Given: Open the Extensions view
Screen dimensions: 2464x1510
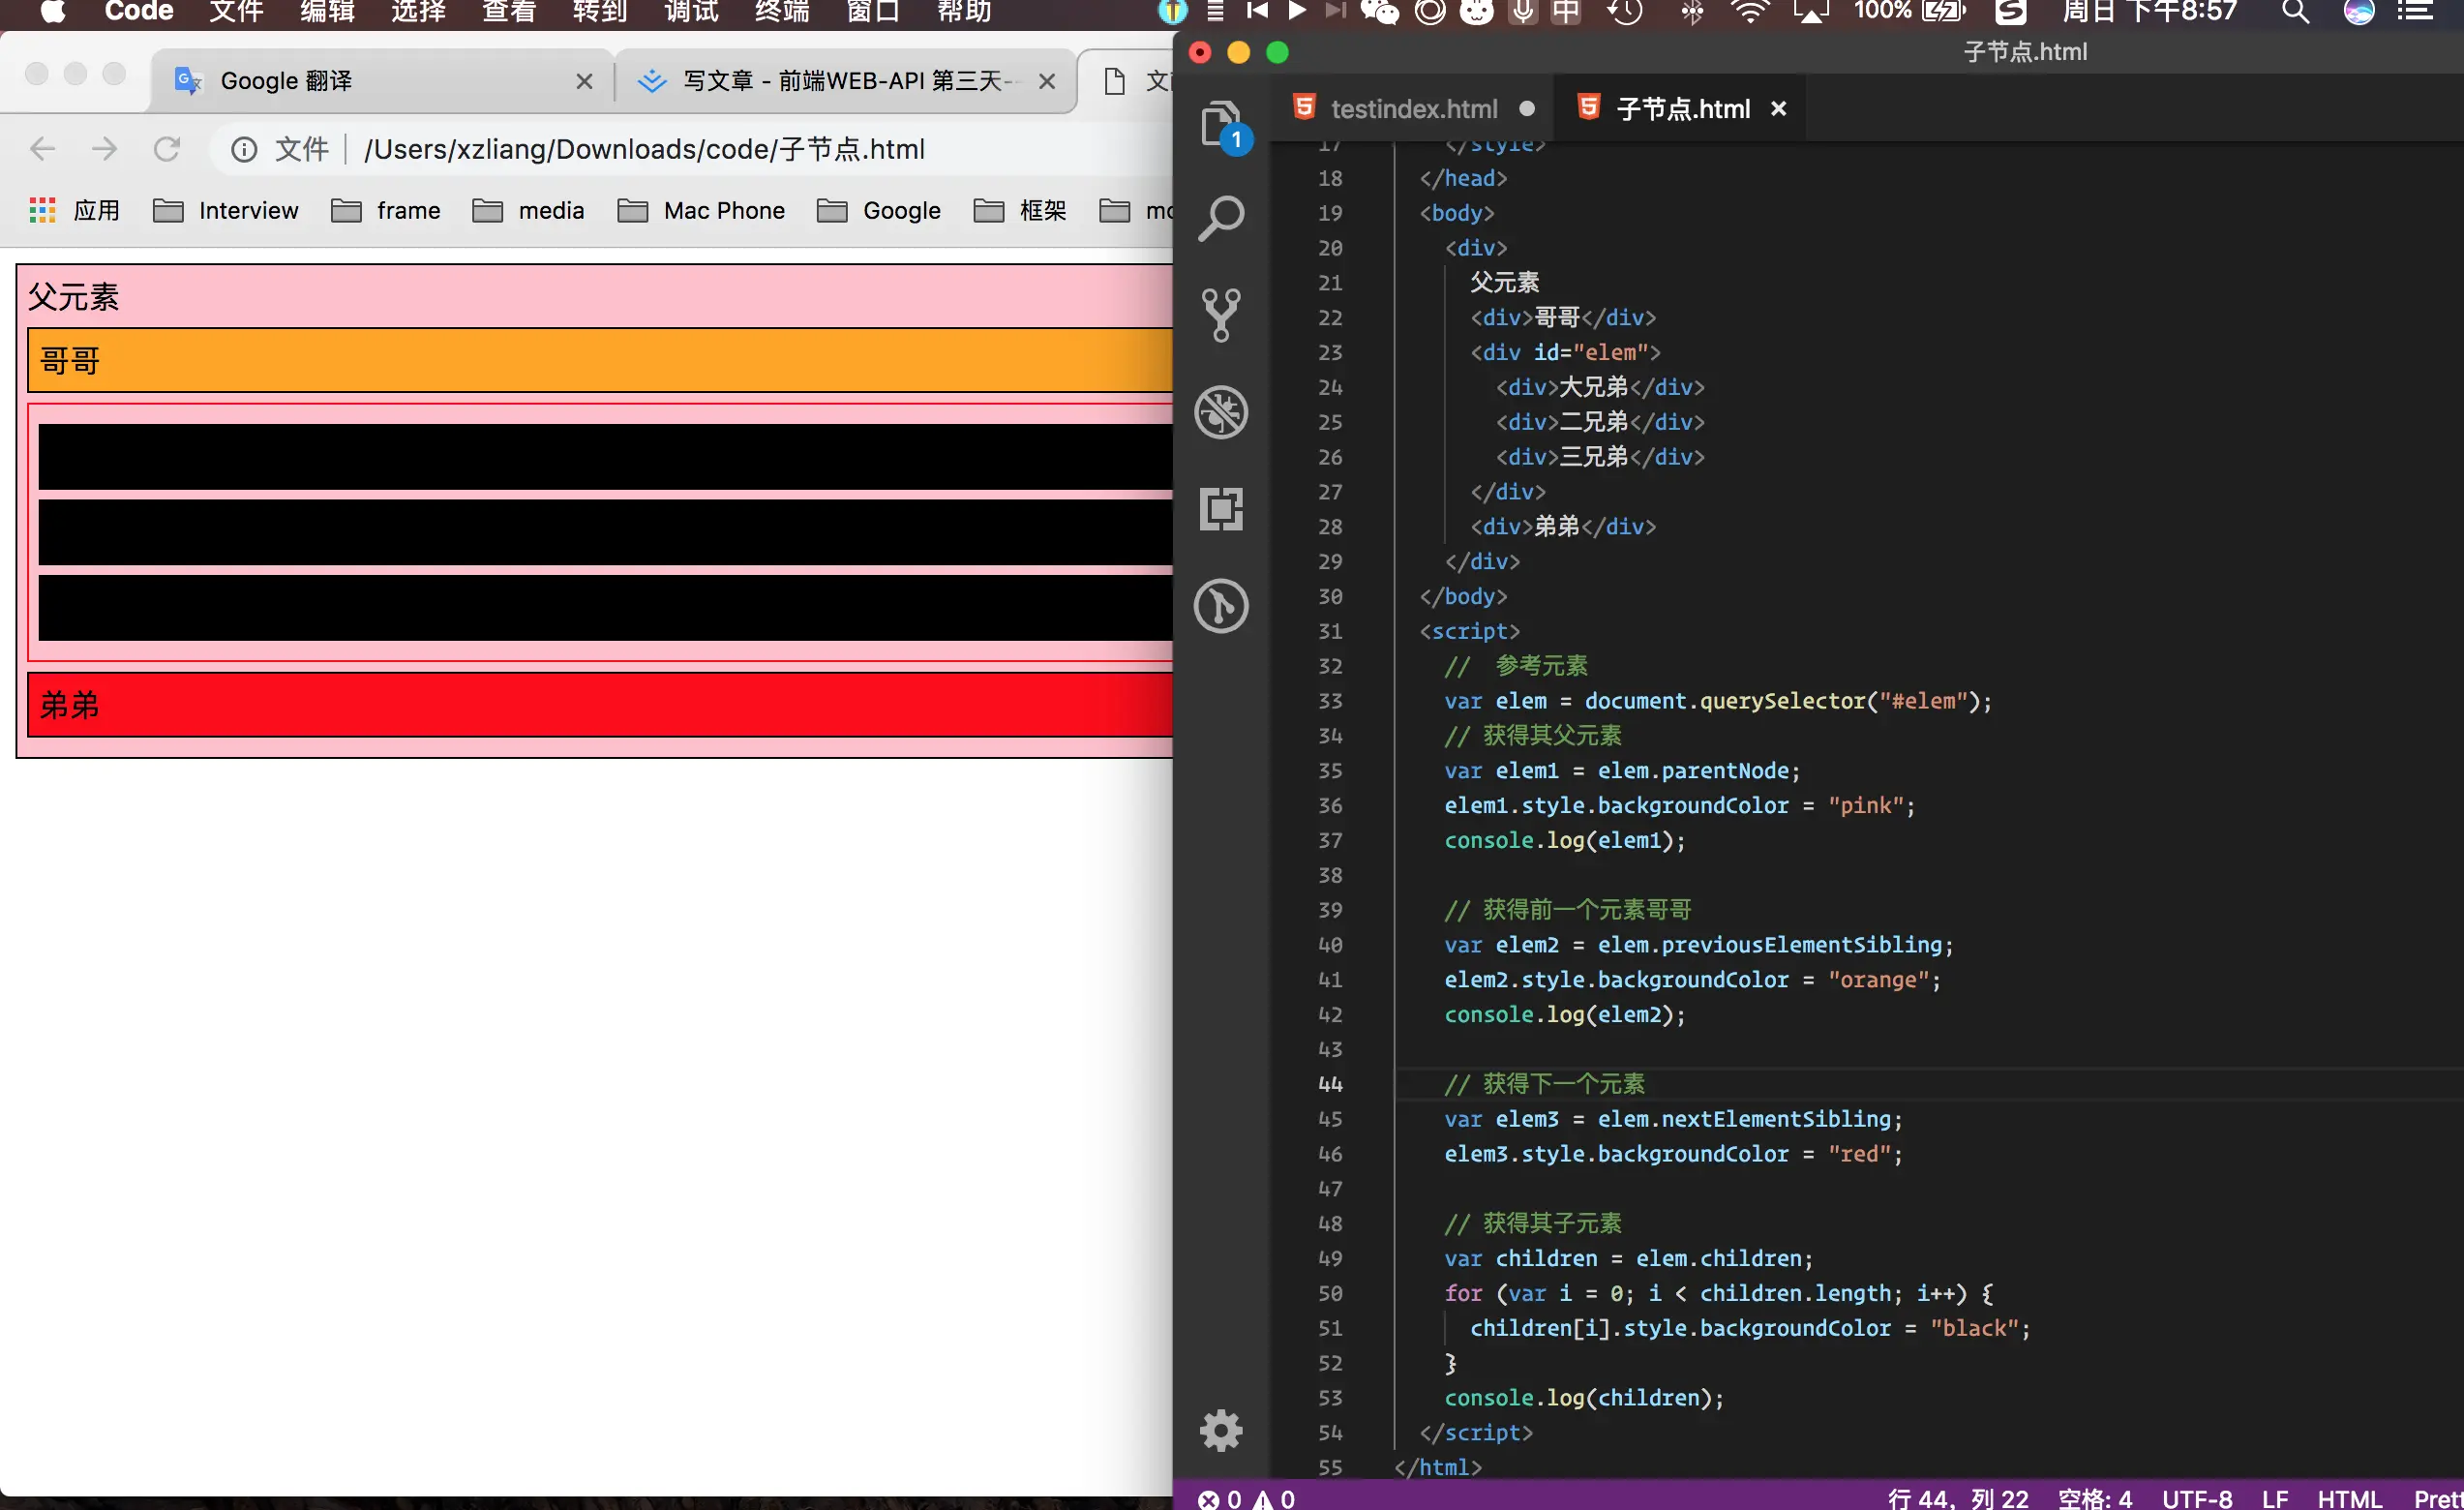Looking at the screenshot, I should point(1221,509).
